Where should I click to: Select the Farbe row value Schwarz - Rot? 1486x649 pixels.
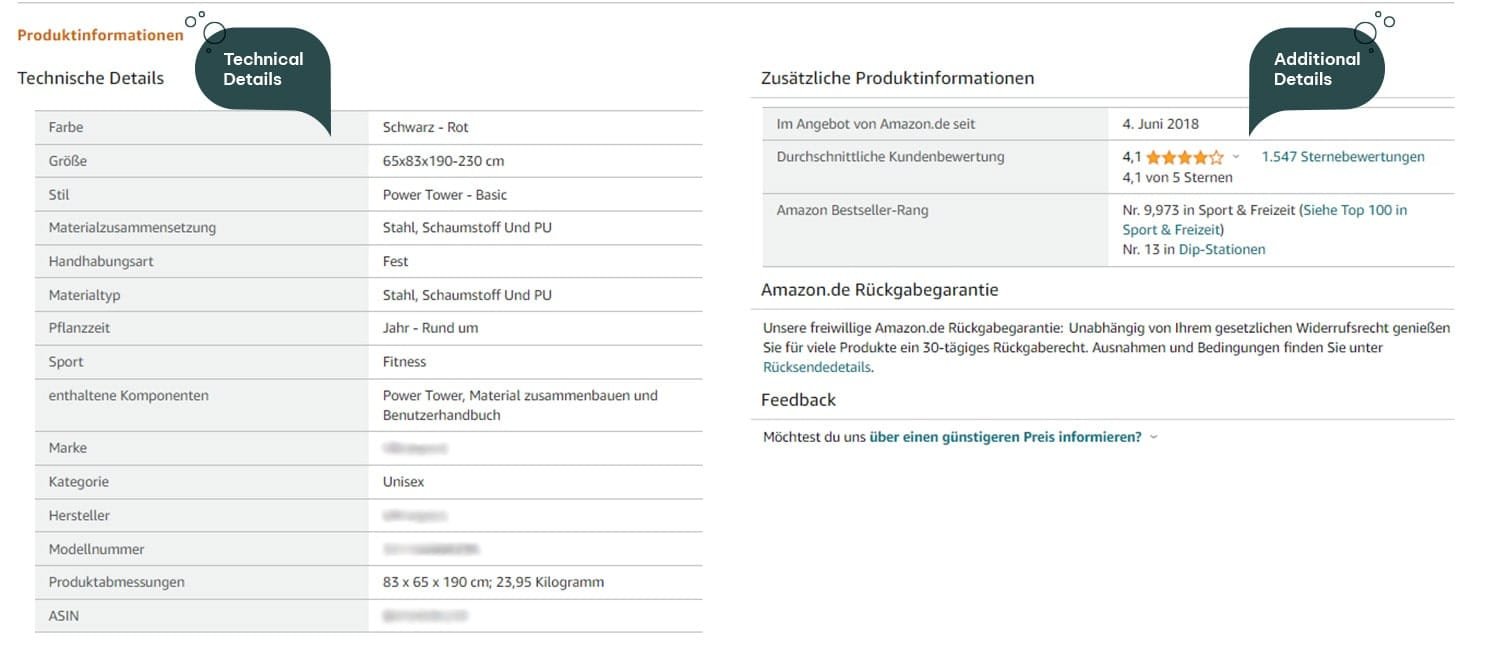pyautogui.click(x=425, y=127)
